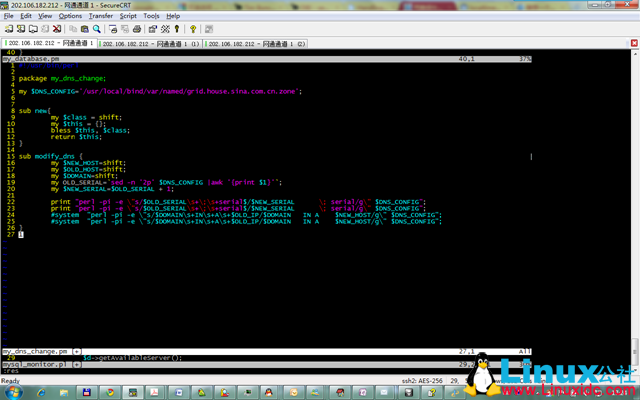Open the Script menu

coord(128,16)
